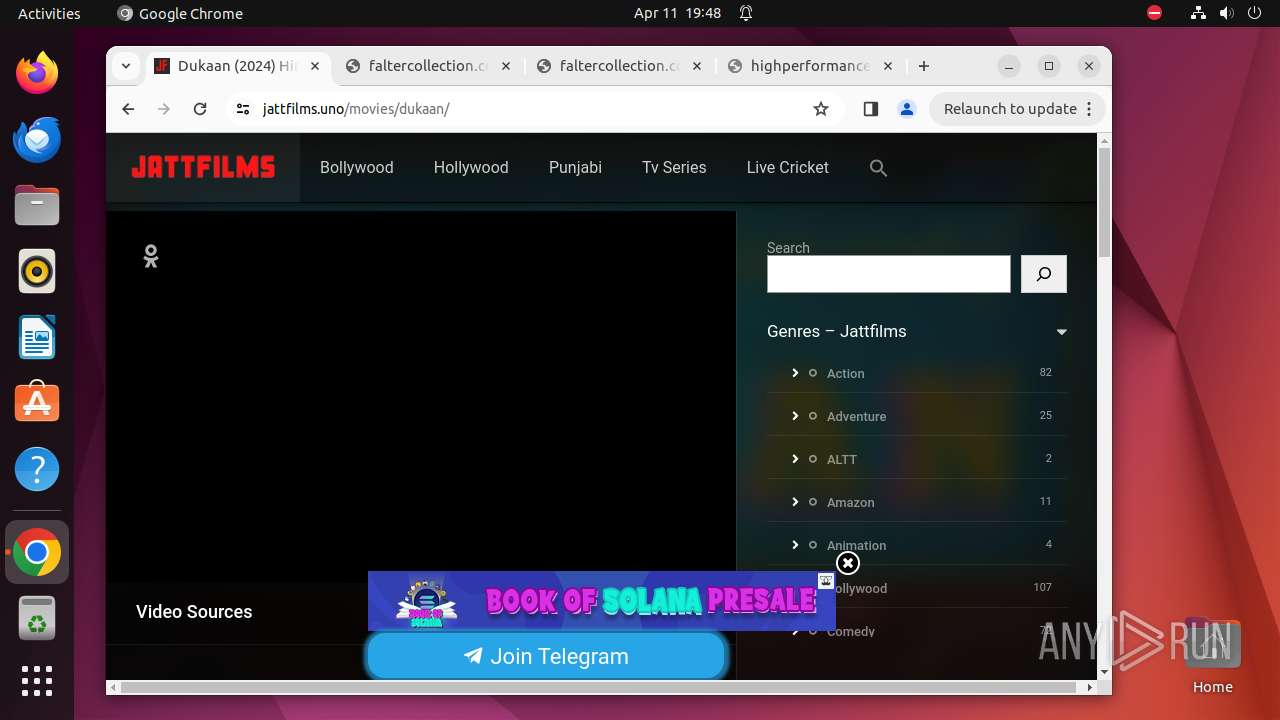Viewport: 1280px width, 720px height.
Task: Open the tab search dropdown arrow
Action: [125, 66]
